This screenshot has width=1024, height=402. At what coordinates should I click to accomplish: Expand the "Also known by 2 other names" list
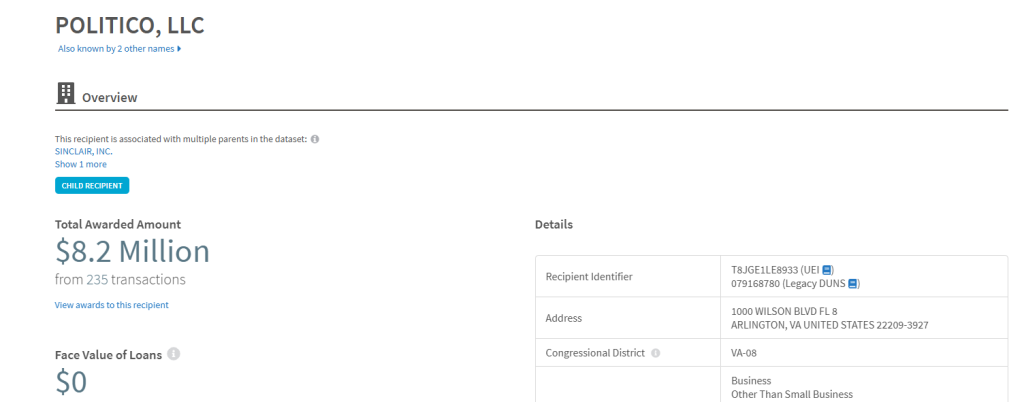[120, 48]
